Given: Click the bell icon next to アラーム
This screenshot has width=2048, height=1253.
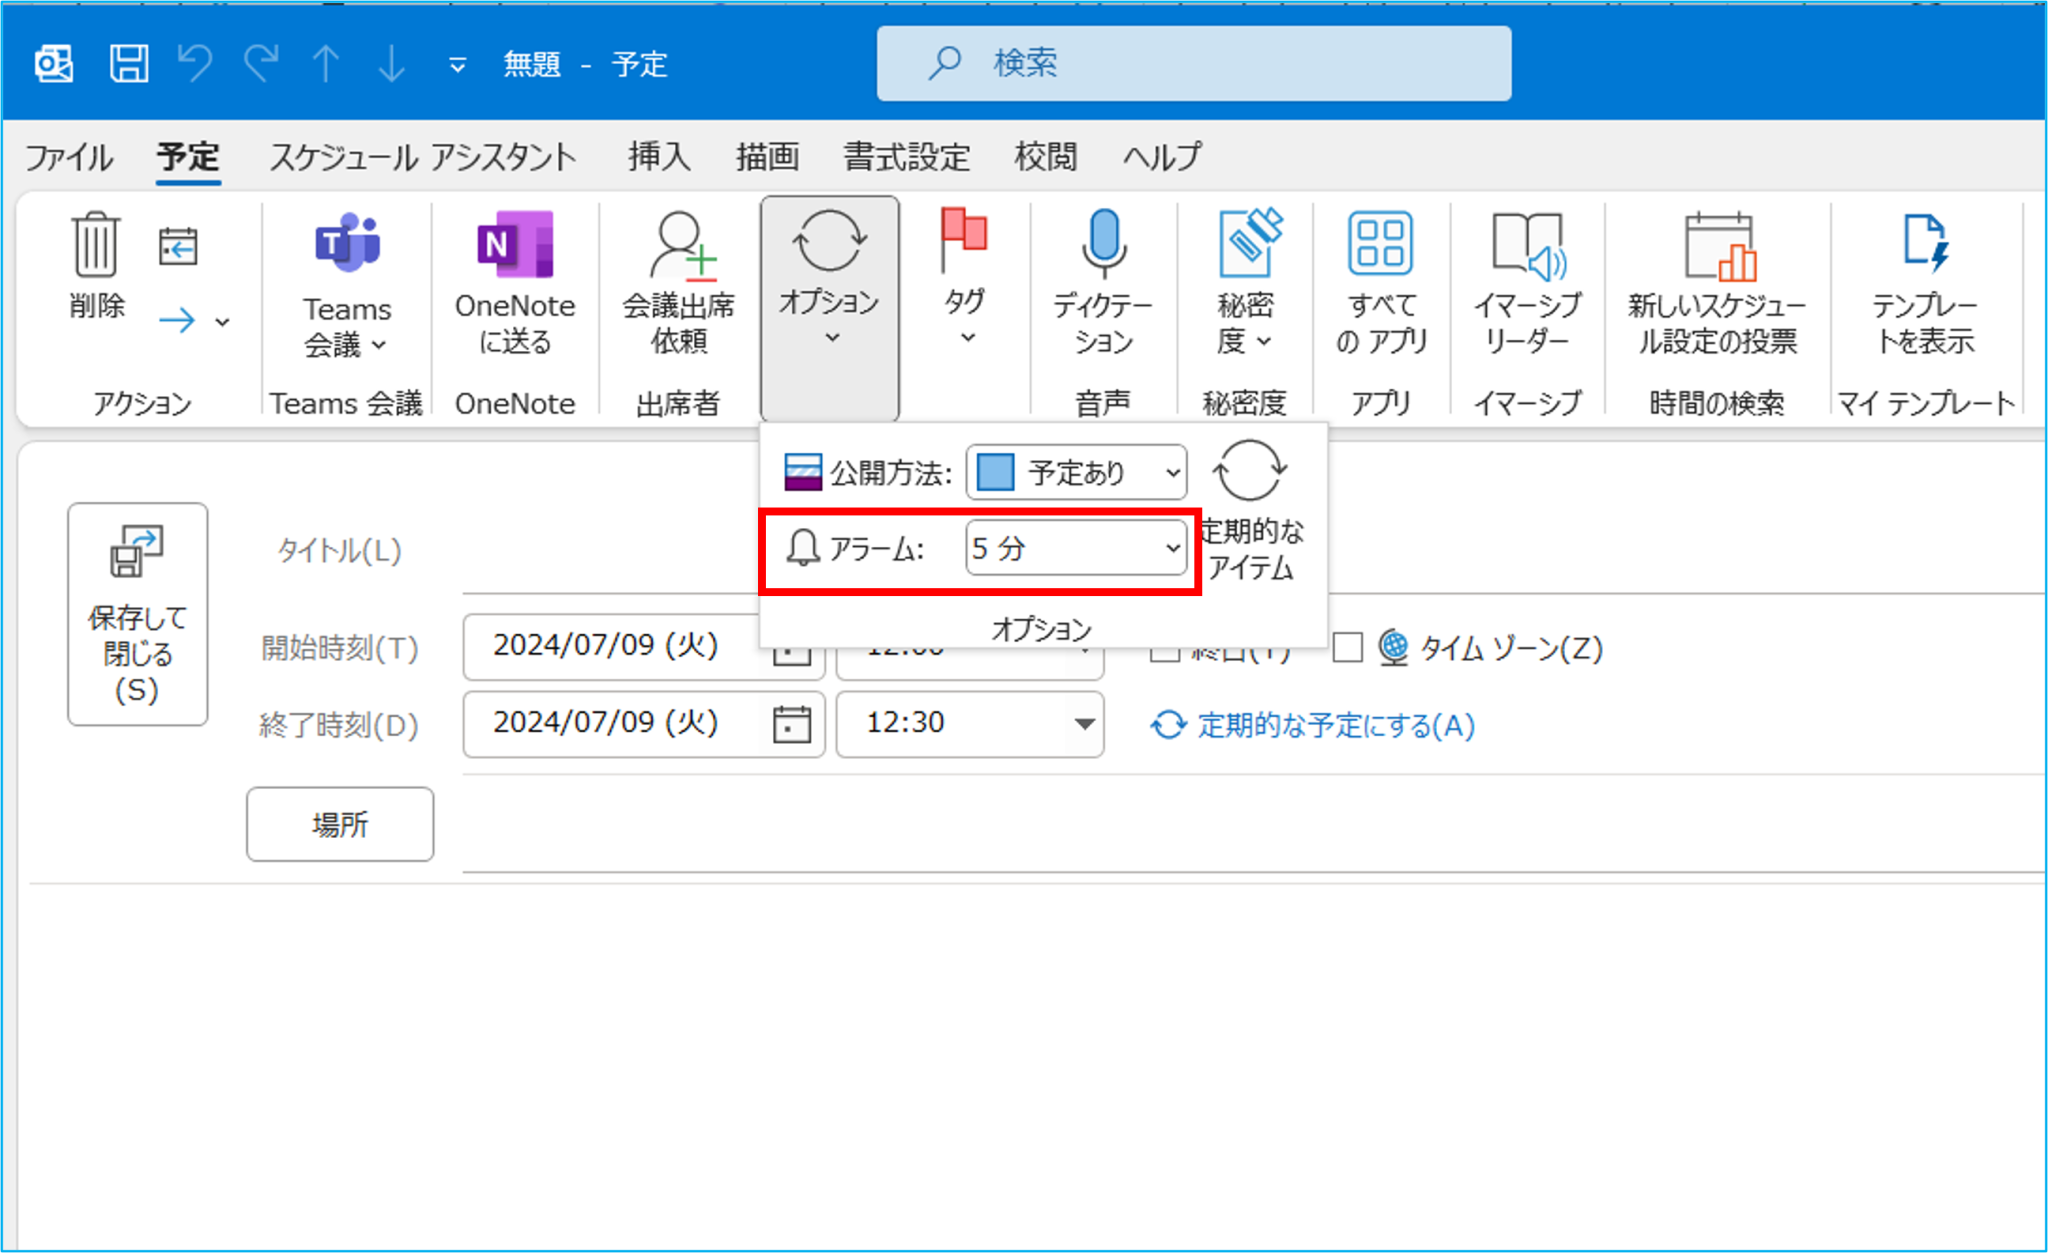Looking at the screenshot, I should (x=802, y=548).
